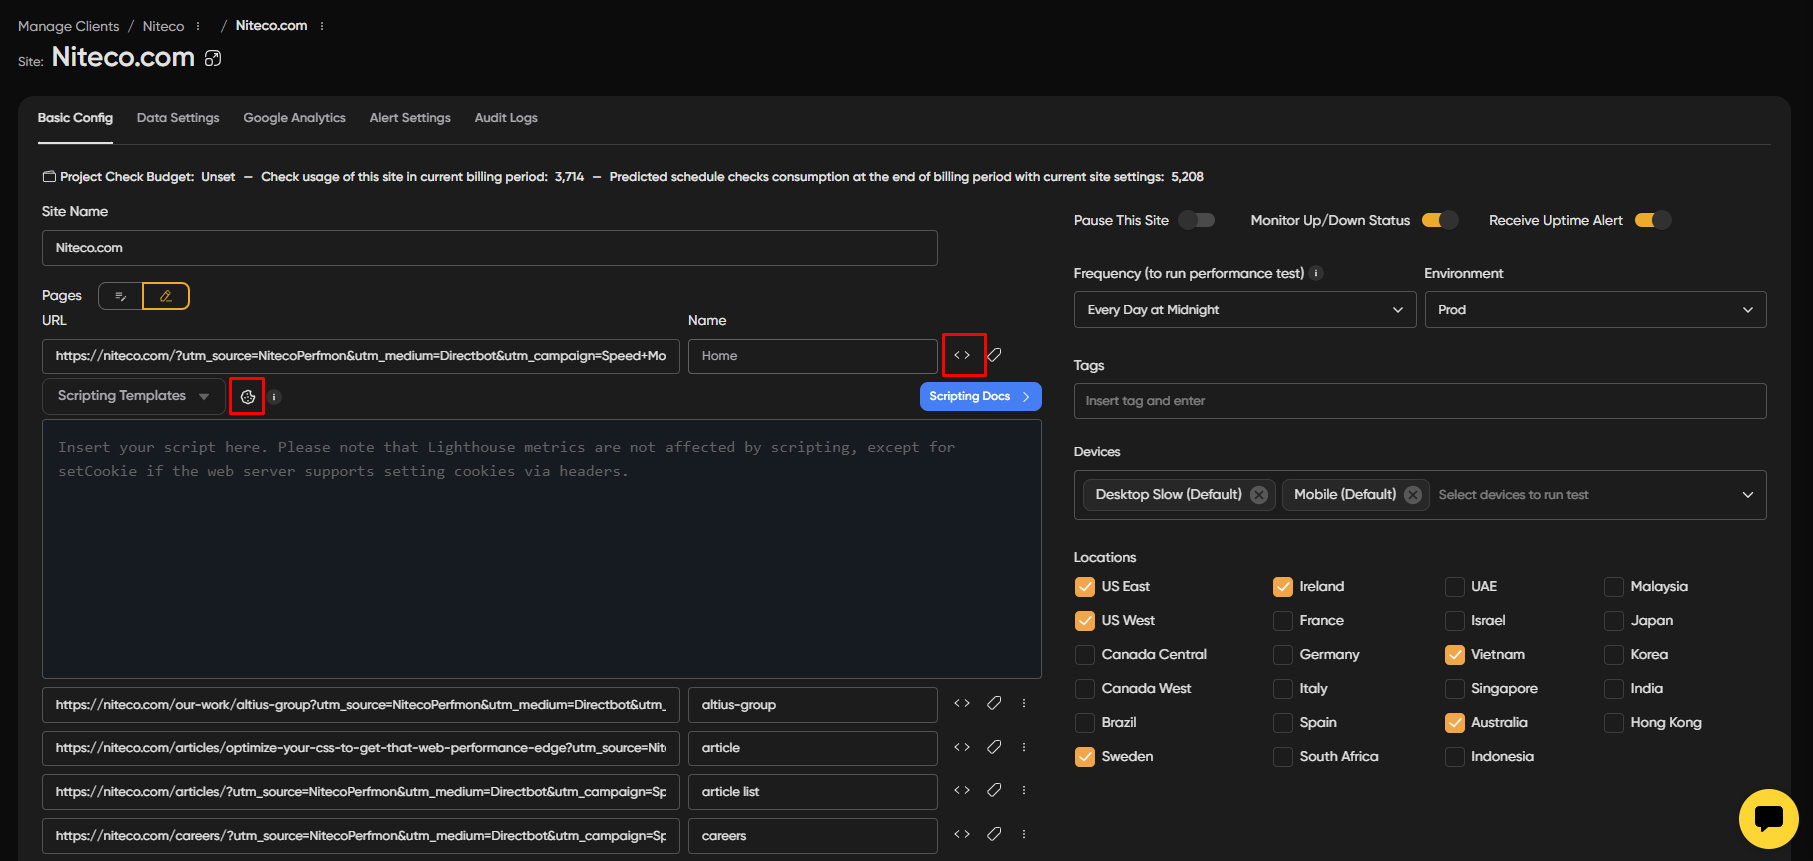
Task: Open the Frequency dropdown
Action: (1245, 310)
